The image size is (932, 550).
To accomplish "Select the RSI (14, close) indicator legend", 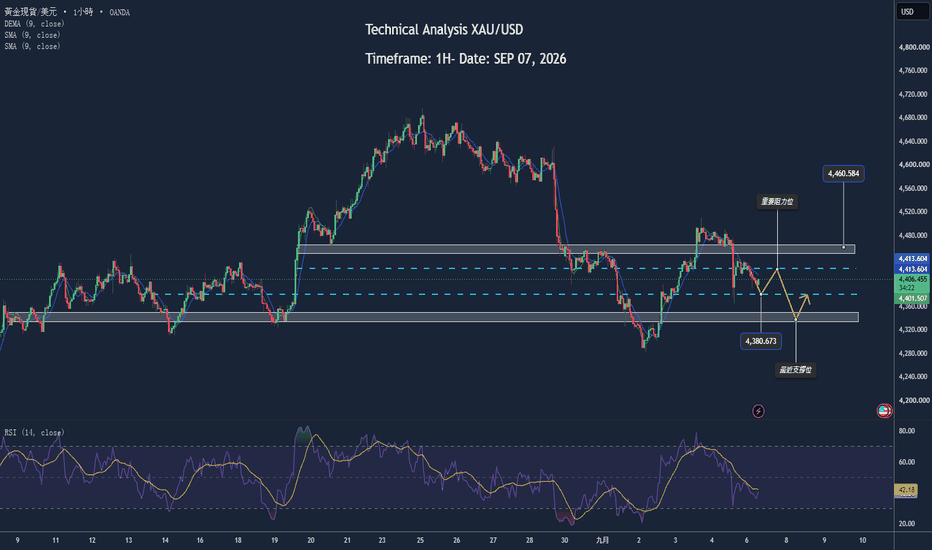I will click(x=34, y=432).
